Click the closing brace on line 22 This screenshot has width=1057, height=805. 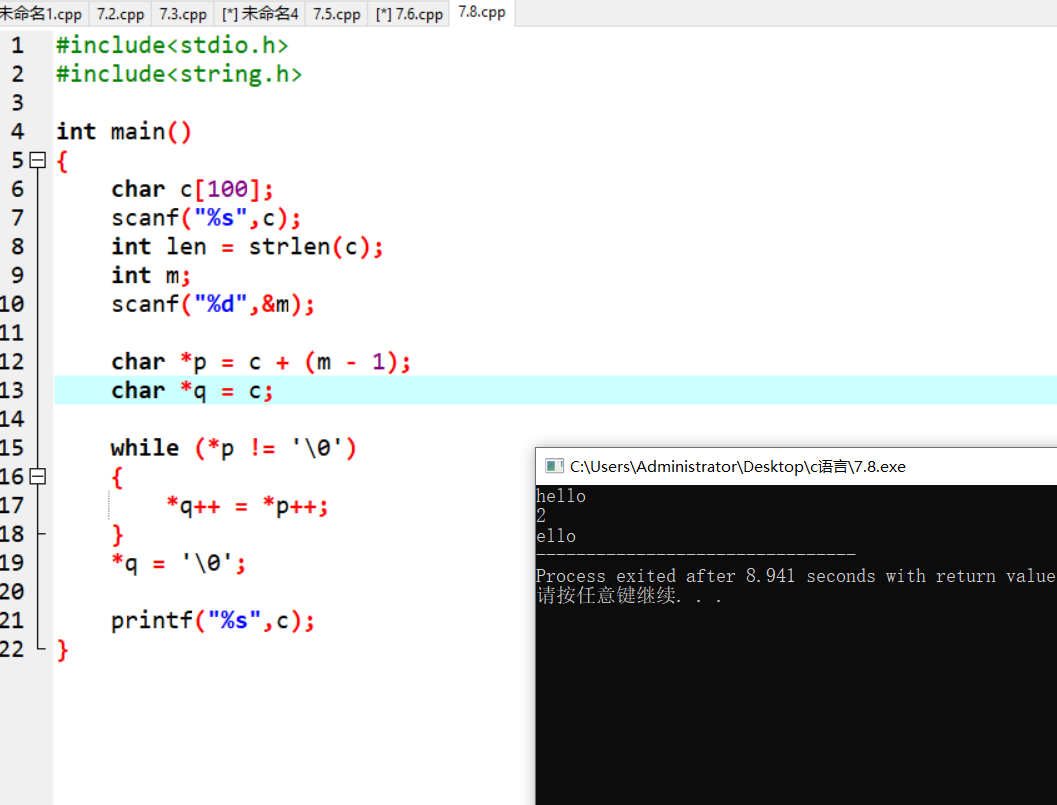click(x=63, y=650)
